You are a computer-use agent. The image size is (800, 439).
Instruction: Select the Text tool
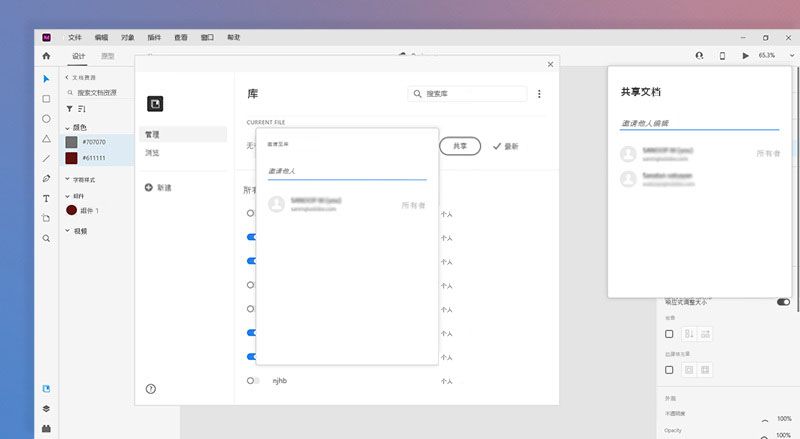coord(46,198)
